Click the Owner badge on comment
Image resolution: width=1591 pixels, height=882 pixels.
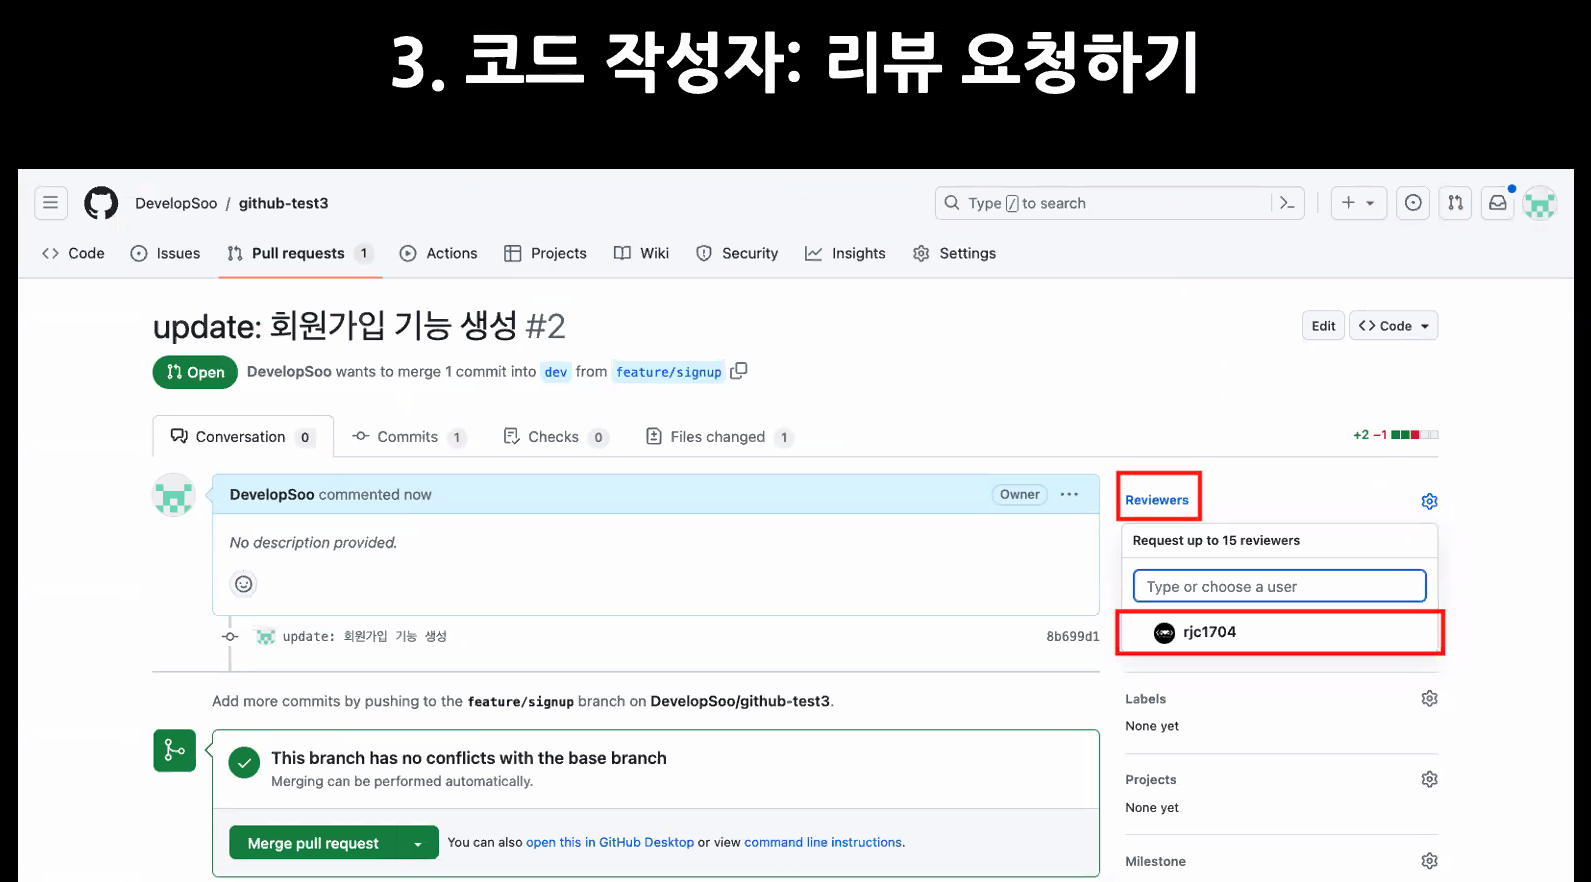1019,494
